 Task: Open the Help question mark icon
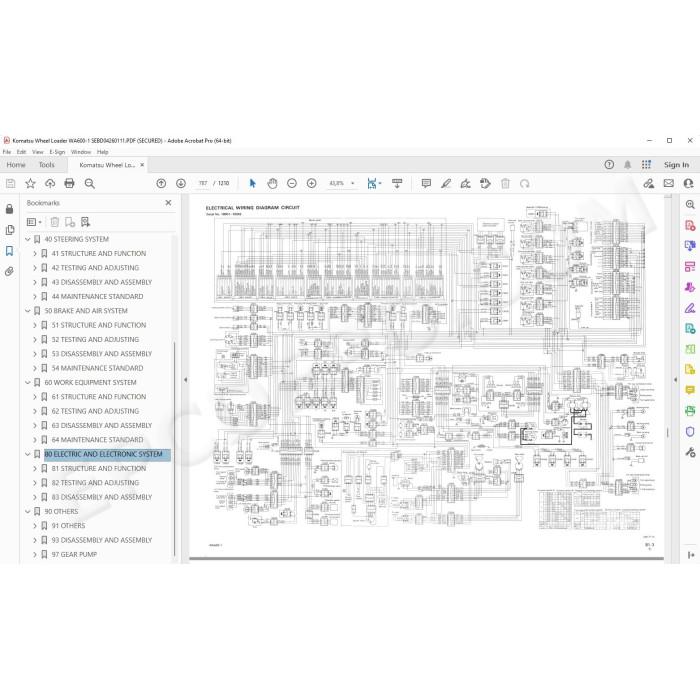[x=609, y=164]
